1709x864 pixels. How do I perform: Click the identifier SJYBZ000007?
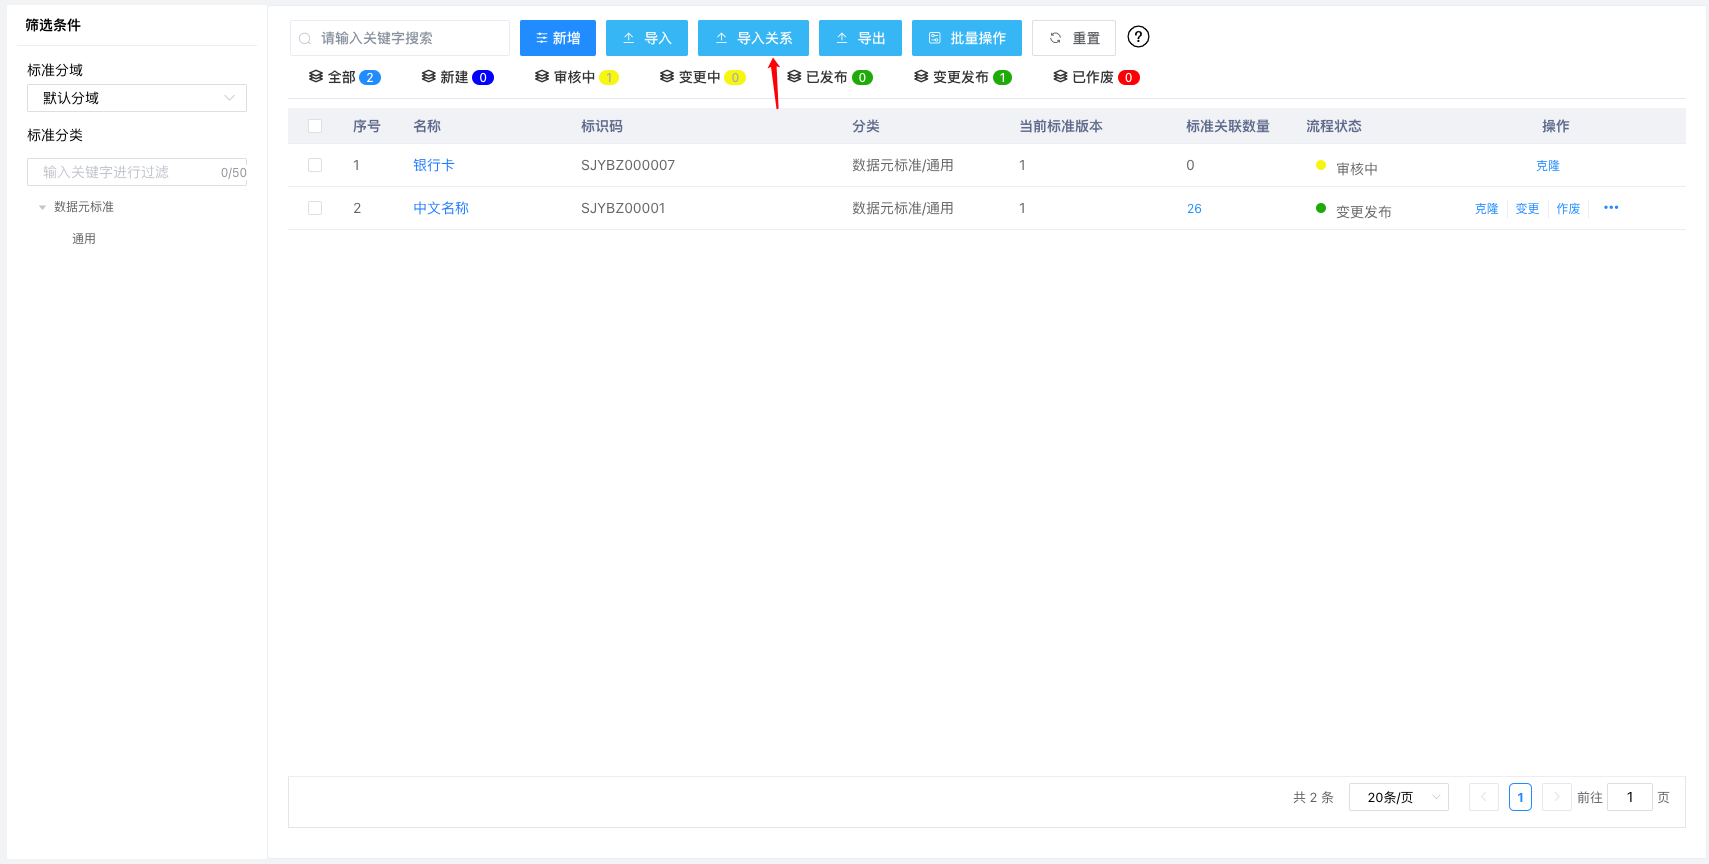(628, 165)
